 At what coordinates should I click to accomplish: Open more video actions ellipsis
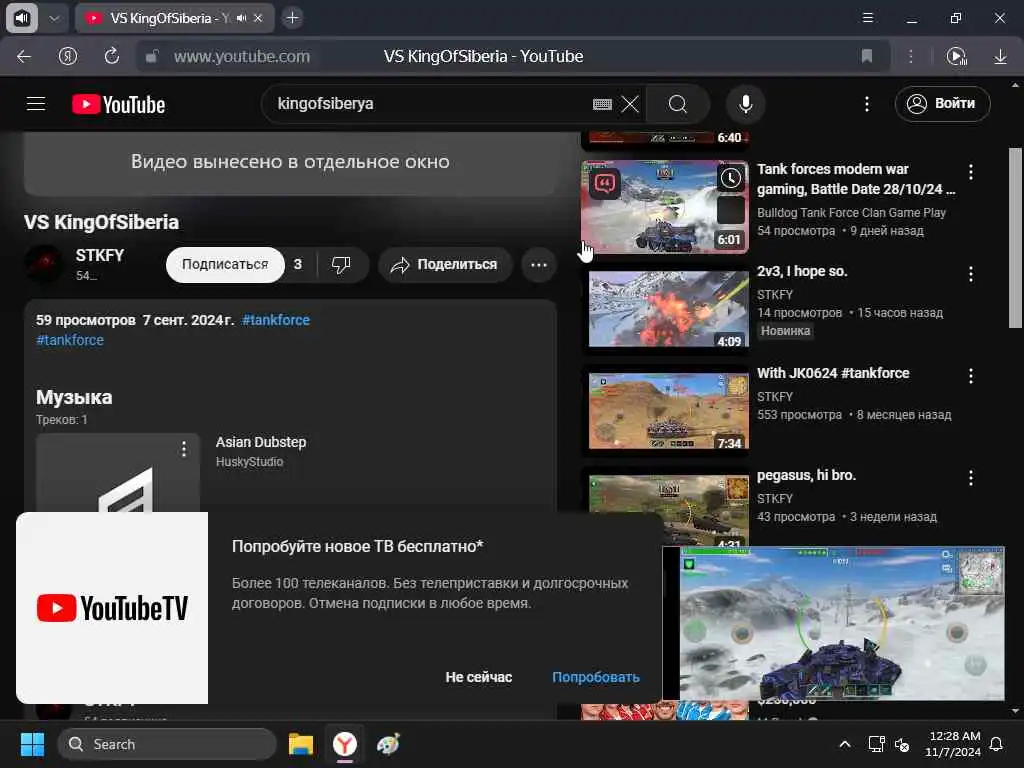tap(539, 264)
